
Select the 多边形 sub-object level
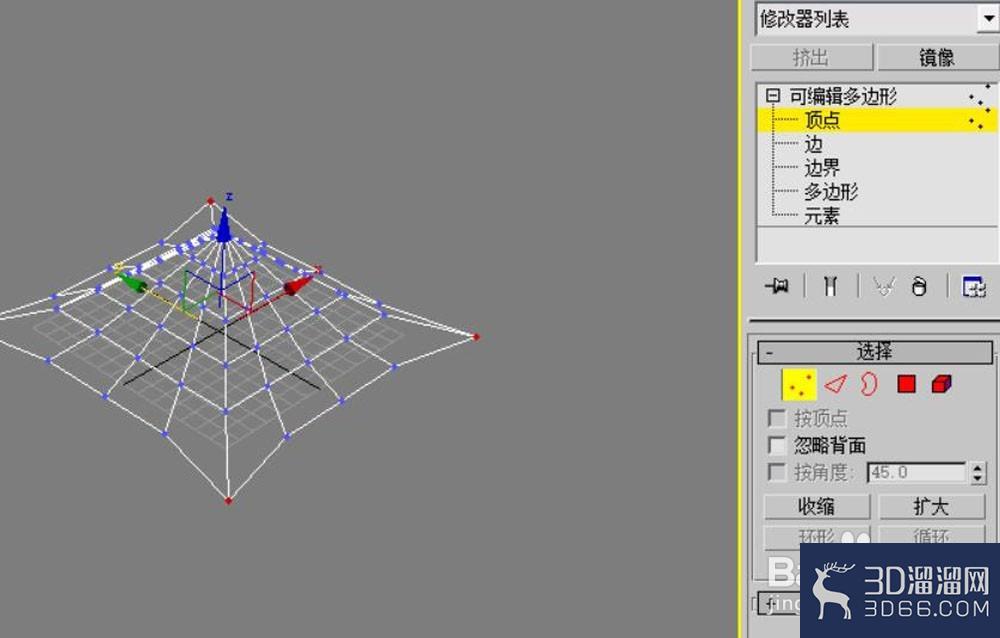830,192
